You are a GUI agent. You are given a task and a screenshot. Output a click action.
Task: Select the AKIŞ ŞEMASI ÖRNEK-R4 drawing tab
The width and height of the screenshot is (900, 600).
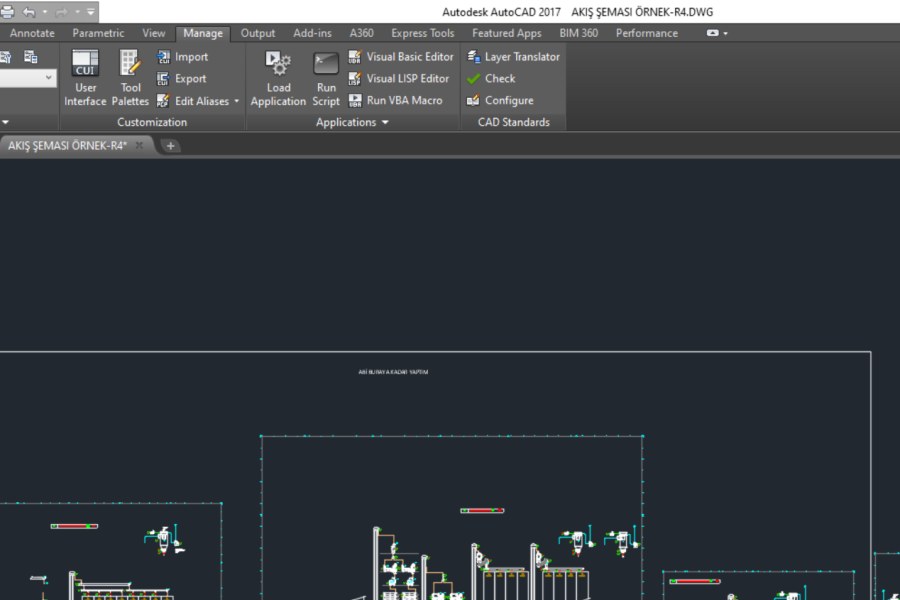pyautogui.click(x=67, y=146)
